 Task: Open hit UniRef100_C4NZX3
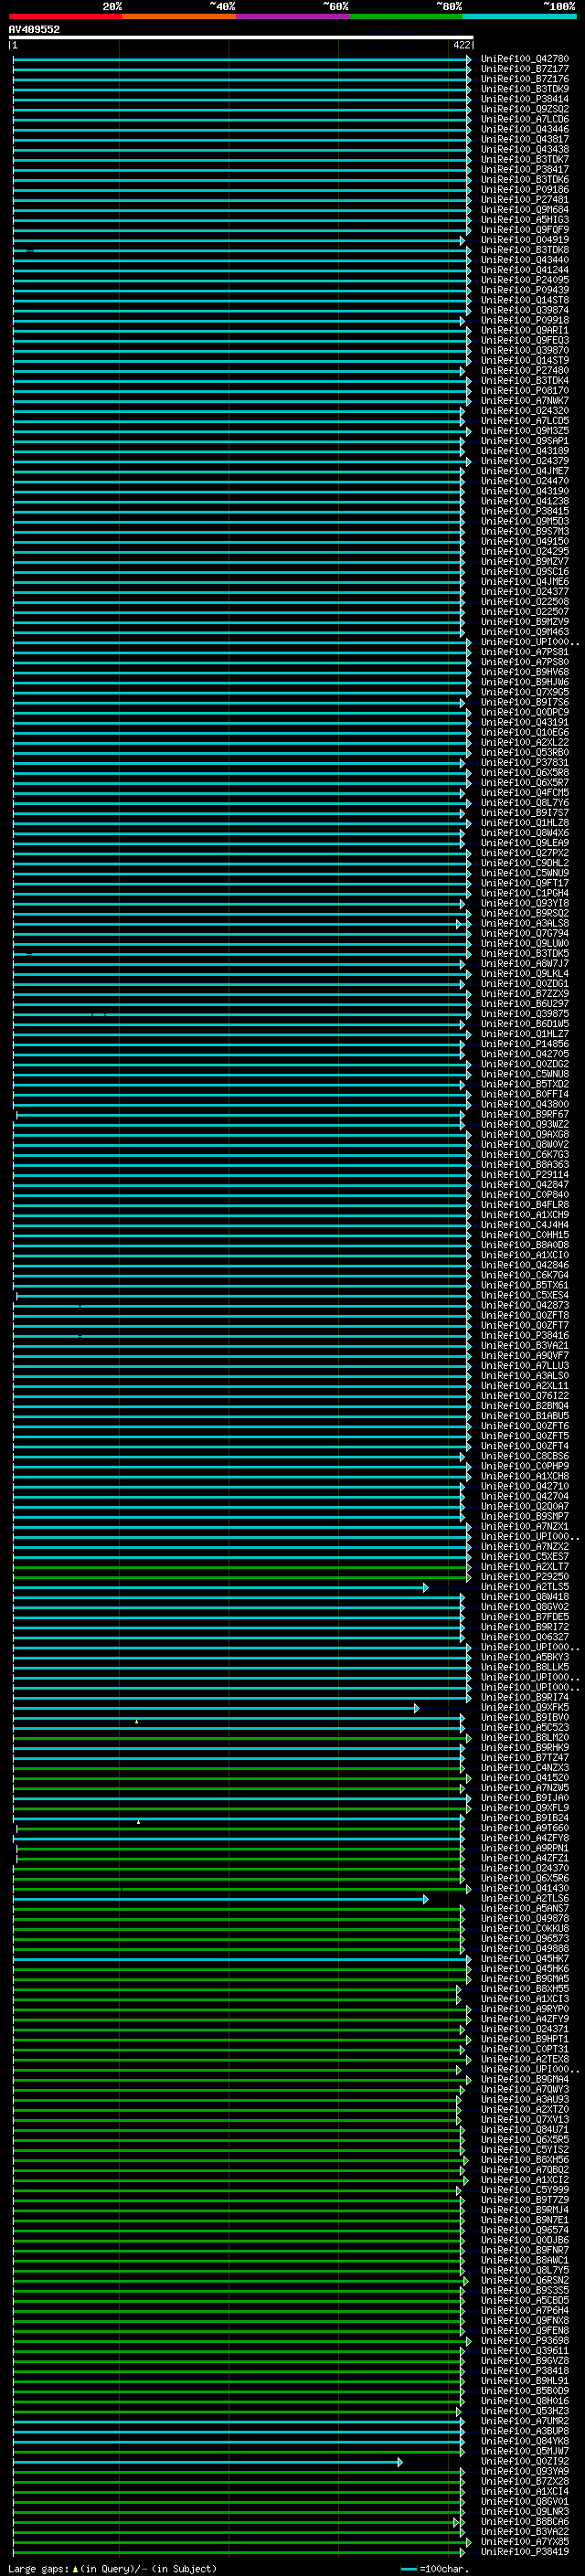(524, 1768)
